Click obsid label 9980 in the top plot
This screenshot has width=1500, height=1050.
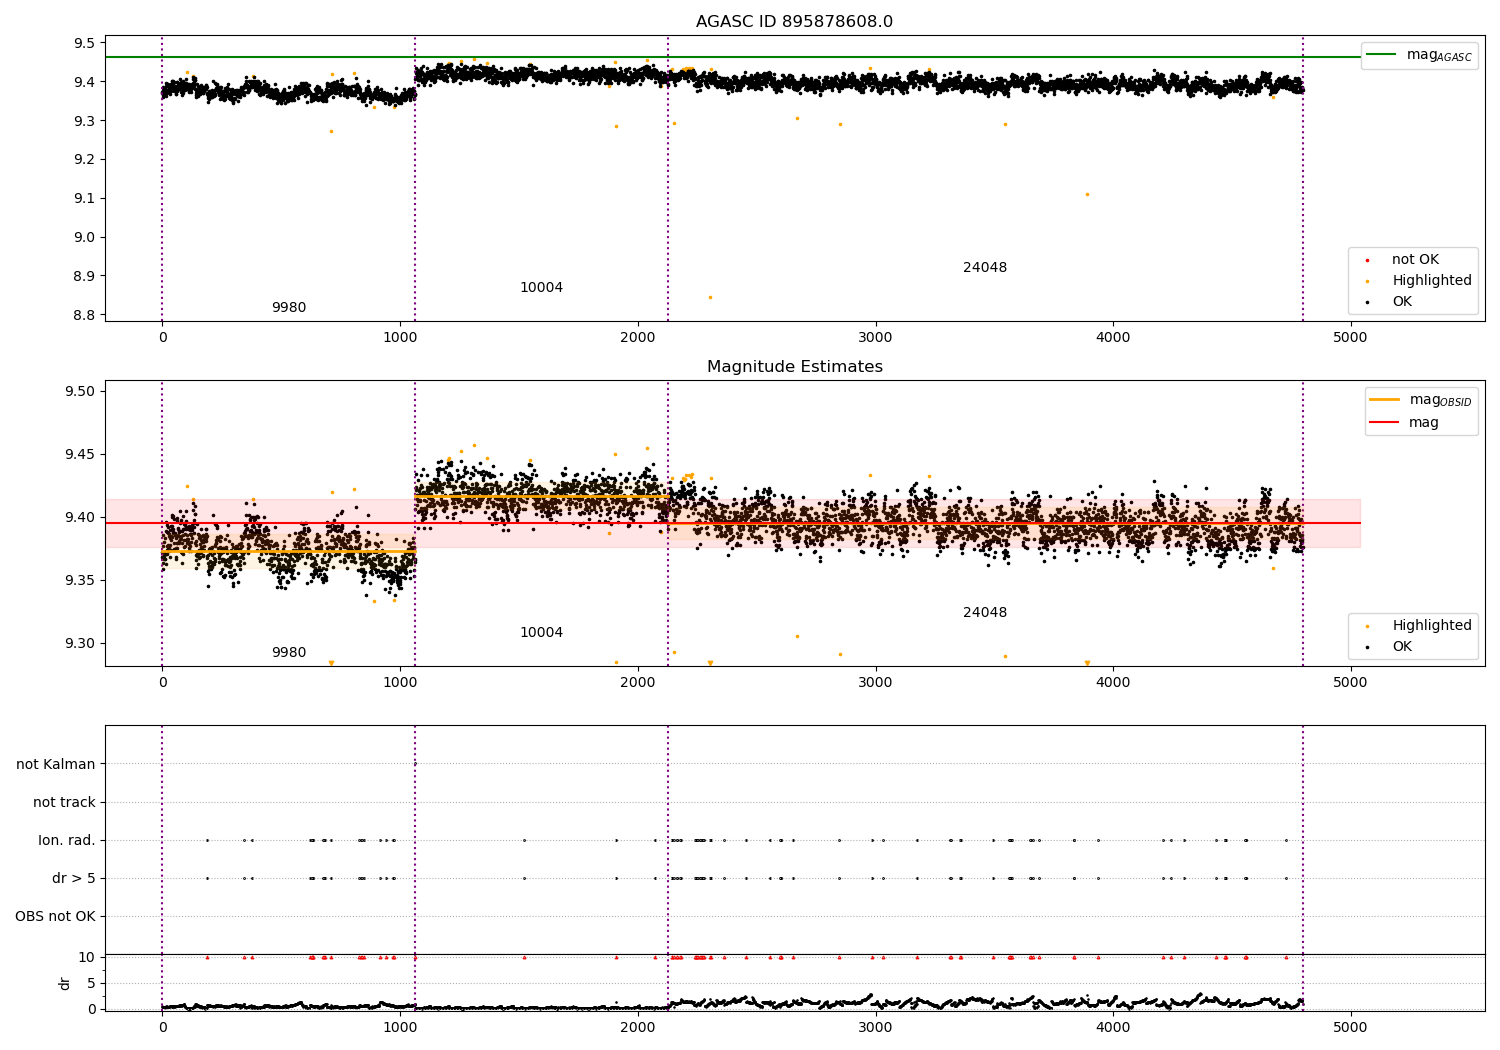(x=289, y=308)
